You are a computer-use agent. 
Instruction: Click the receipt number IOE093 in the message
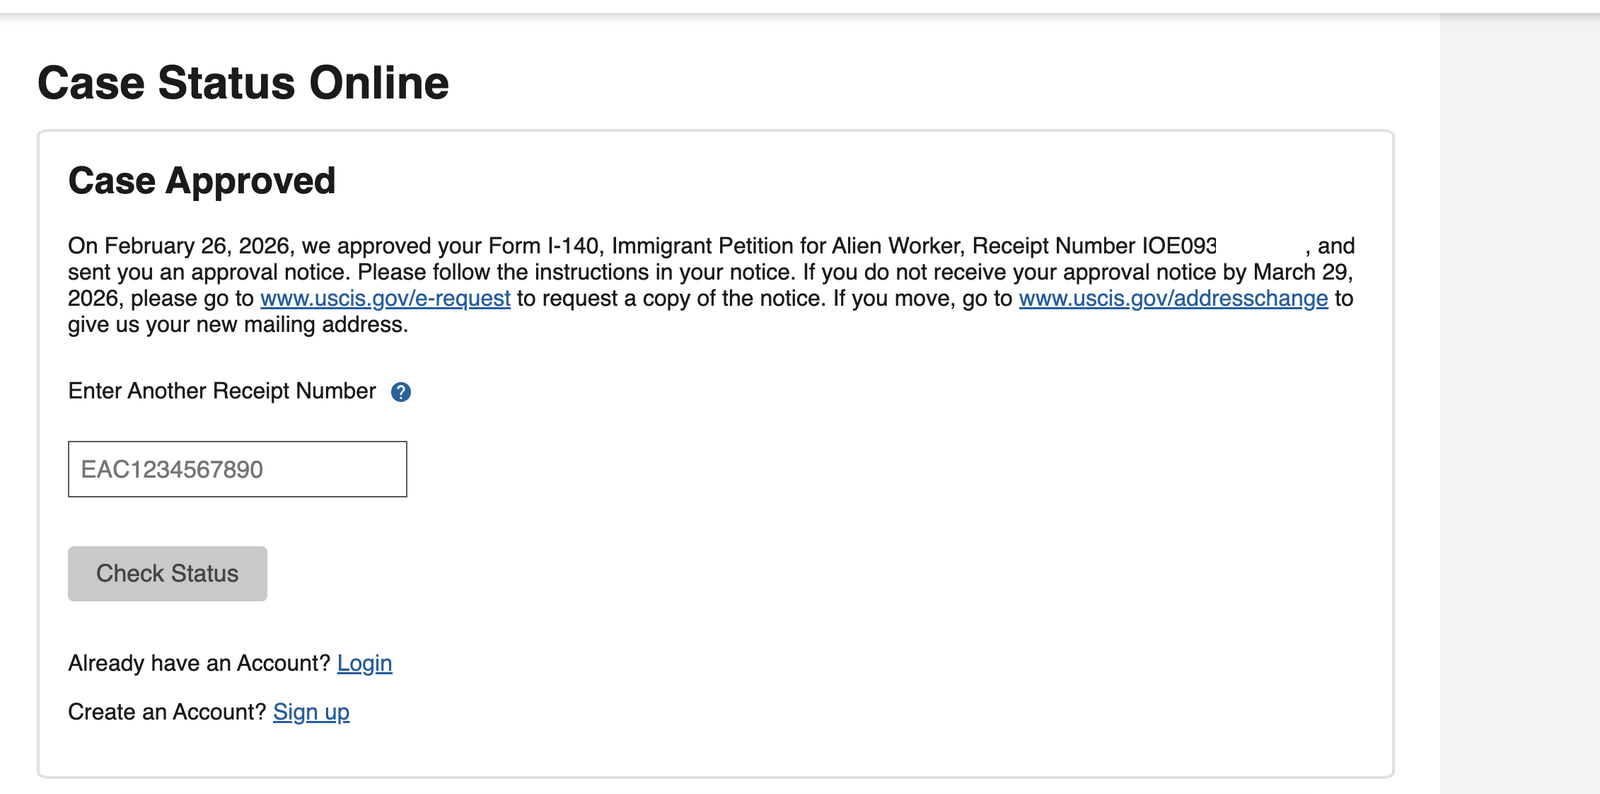pos(1178,246)
